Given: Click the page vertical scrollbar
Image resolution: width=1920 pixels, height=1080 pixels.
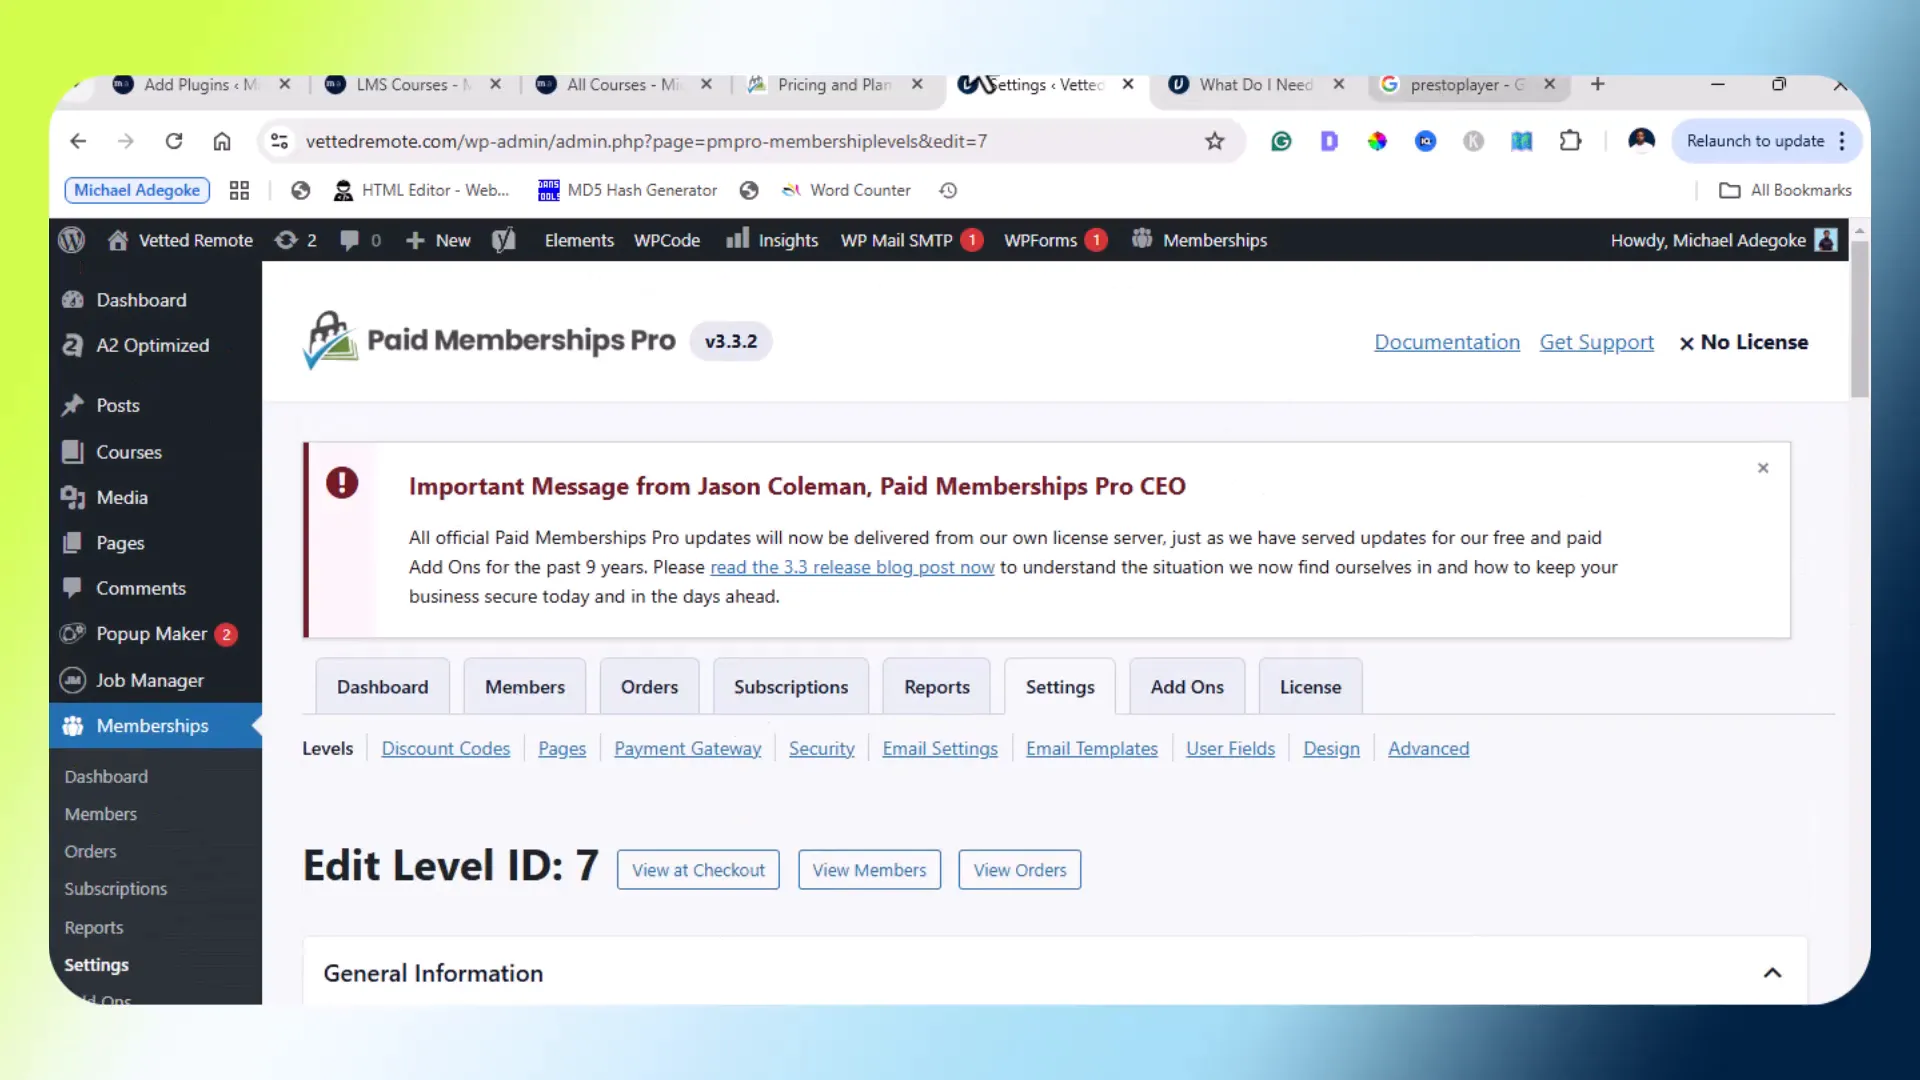Looking at the screenshot, I should tap(1860, 318).
